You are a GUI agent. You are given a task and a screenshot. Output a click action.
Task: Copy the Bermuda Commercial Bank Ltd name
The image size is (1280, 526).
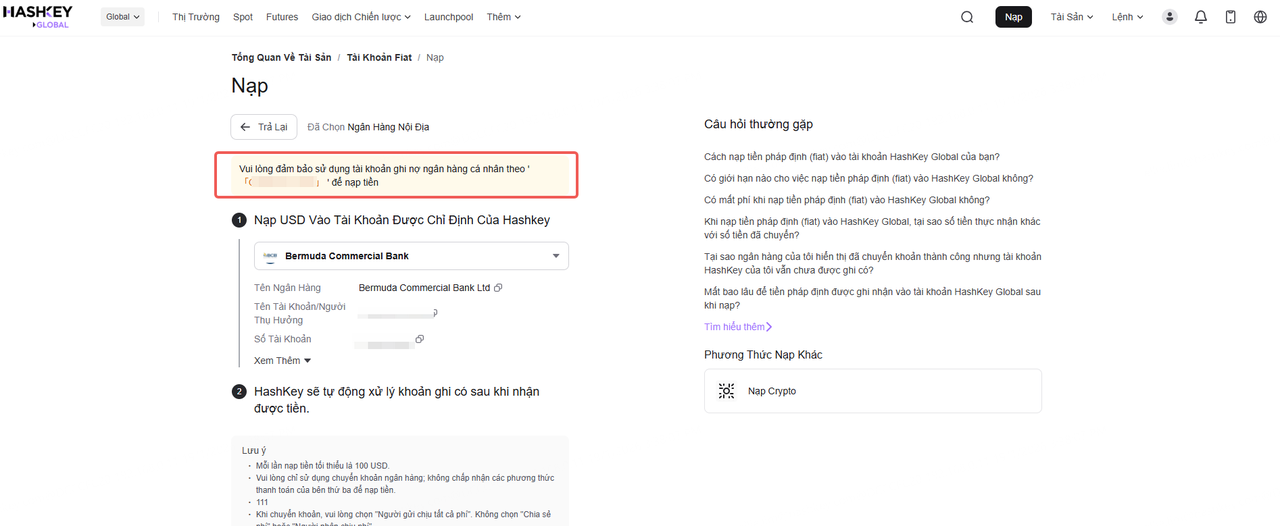[498, 288]
